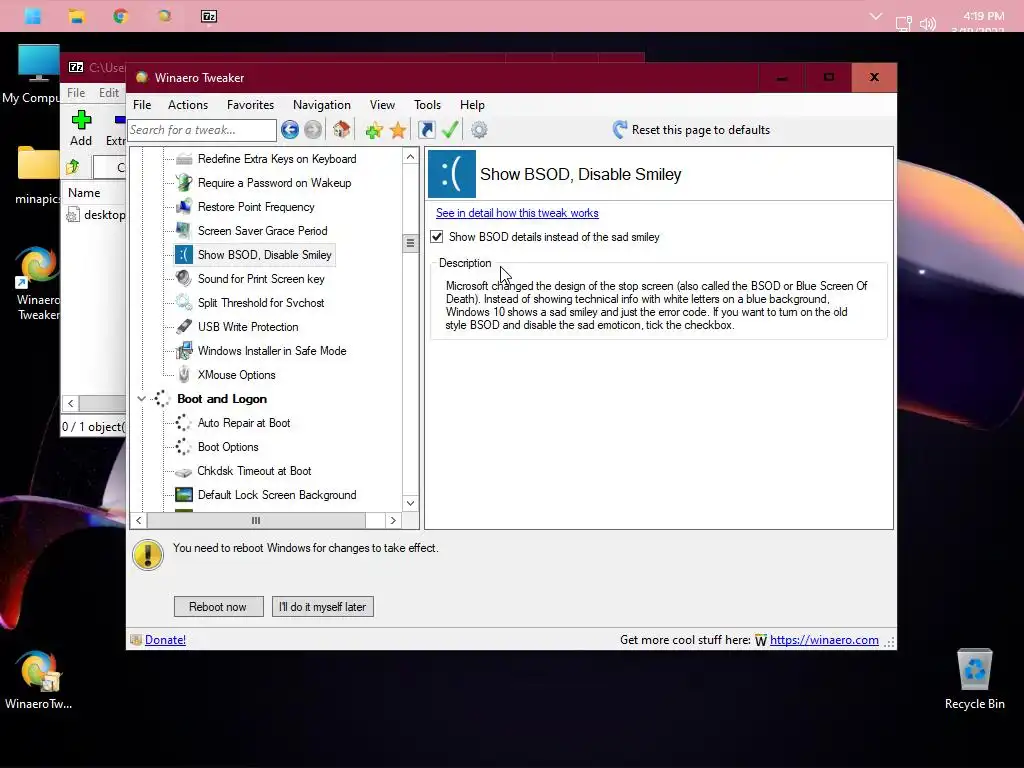This screenshot has width=1024, height=768.
Task: Open the View menu
Action: (382, 104)
